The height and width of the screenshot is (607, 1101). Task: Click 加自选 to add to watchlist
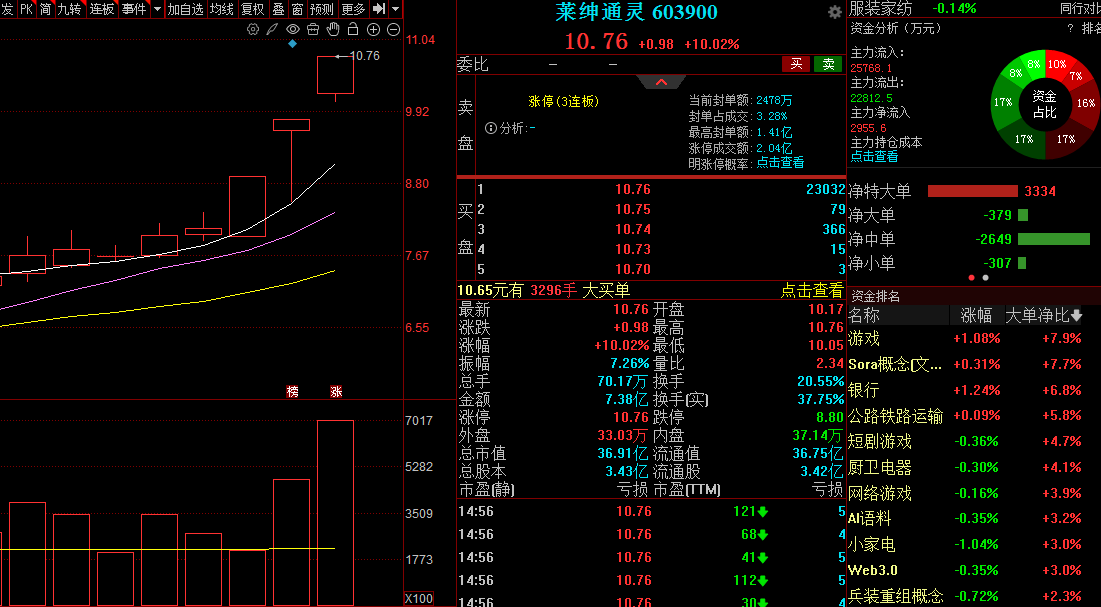point(185,9)
